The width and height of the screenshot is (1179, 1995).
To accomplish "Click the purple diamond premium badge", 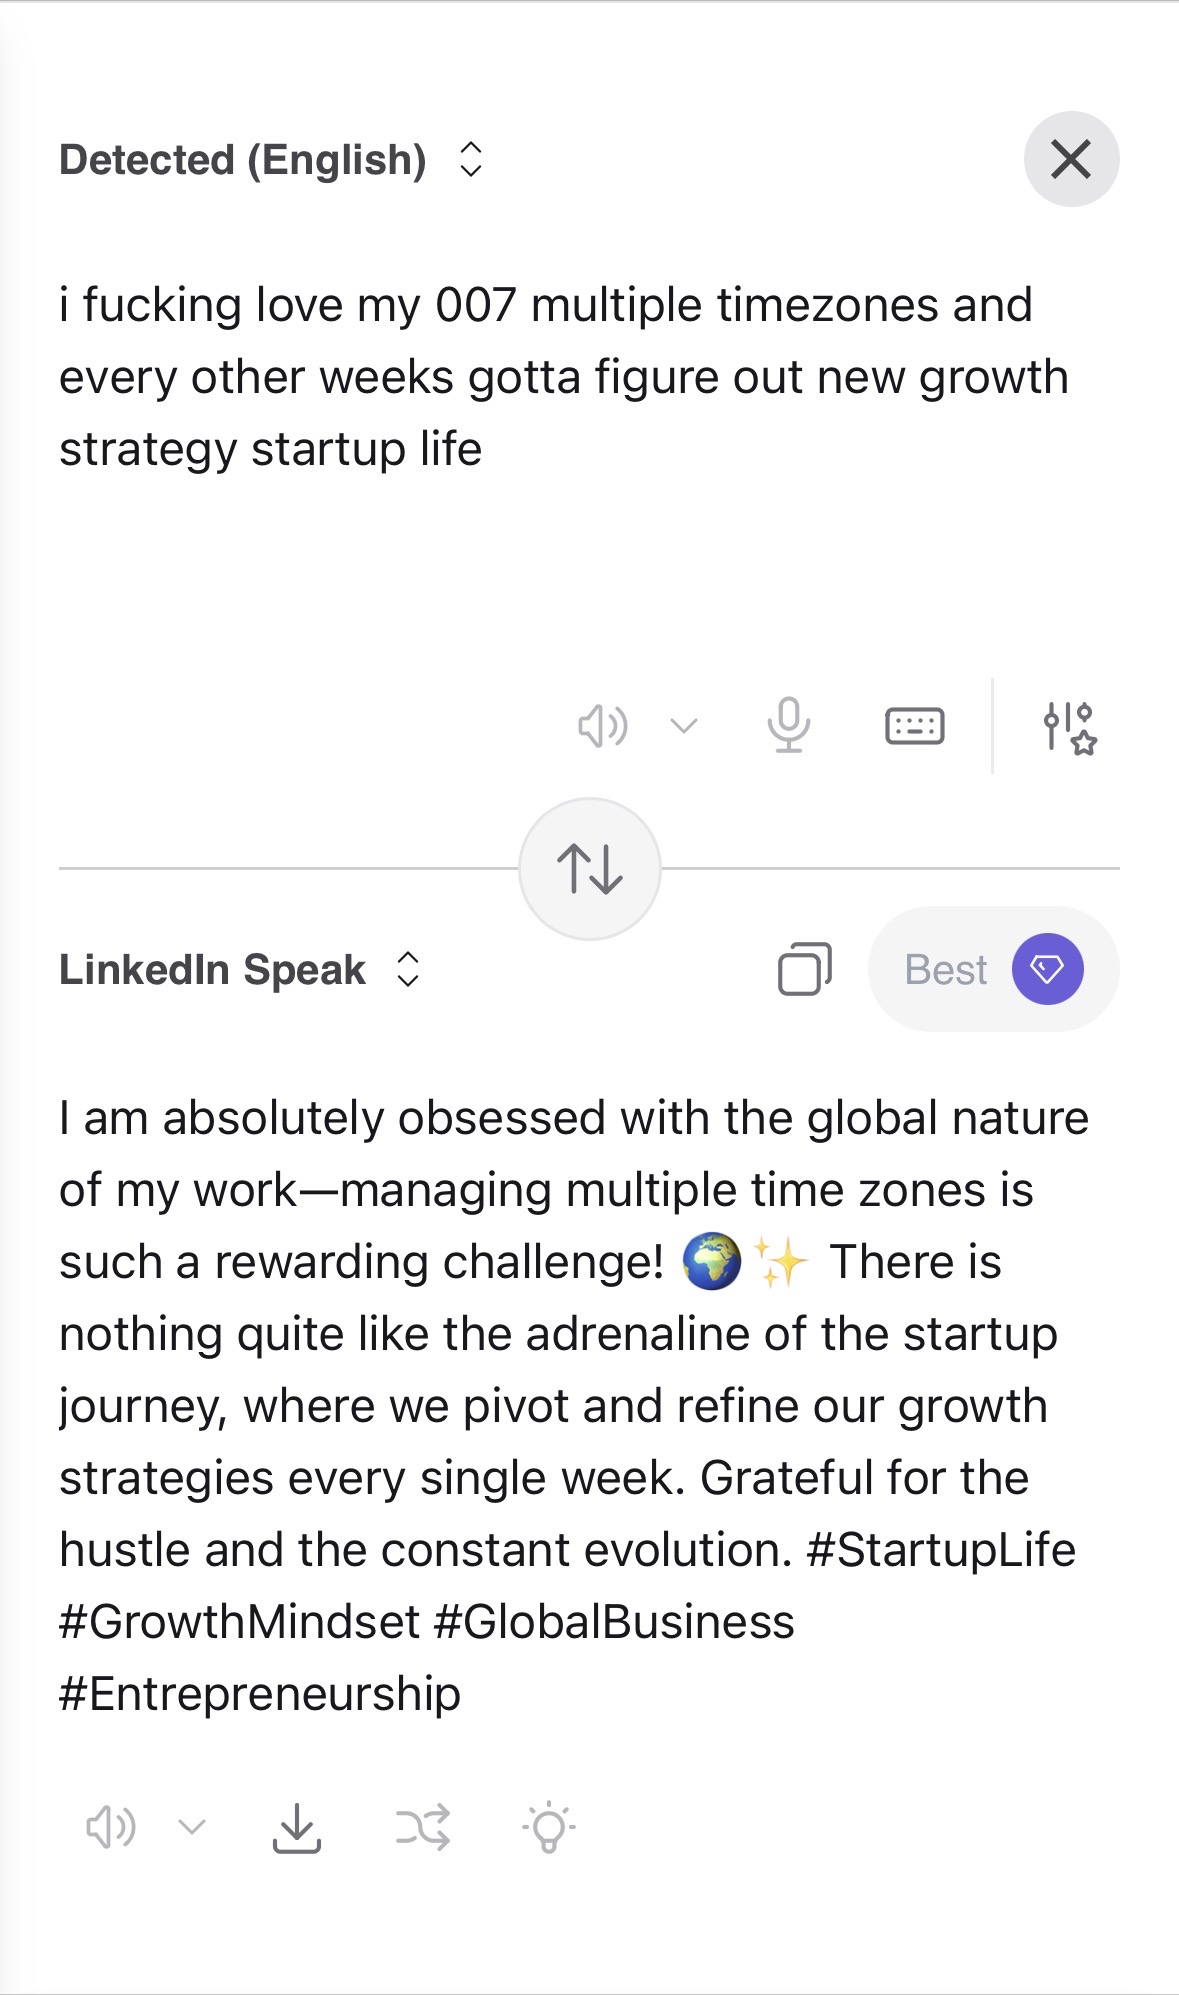I will pos(1047,969).
